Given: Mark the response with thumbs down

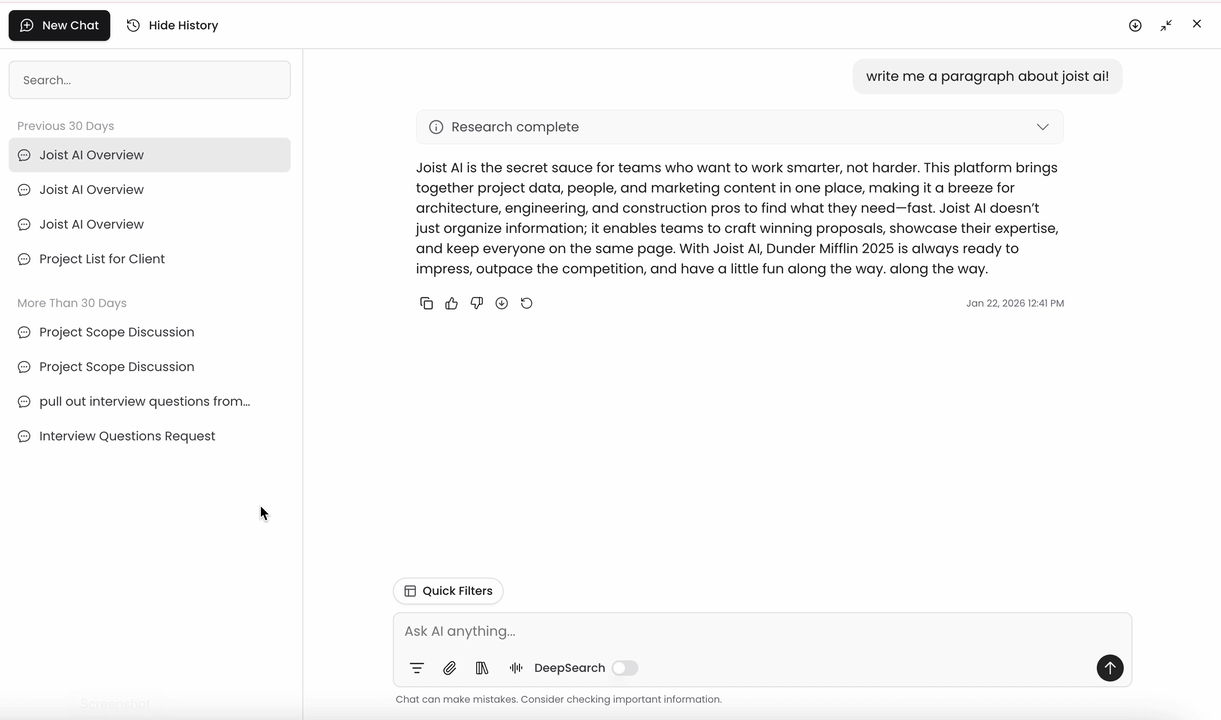Looking at the screenshot, I should 476,303.
